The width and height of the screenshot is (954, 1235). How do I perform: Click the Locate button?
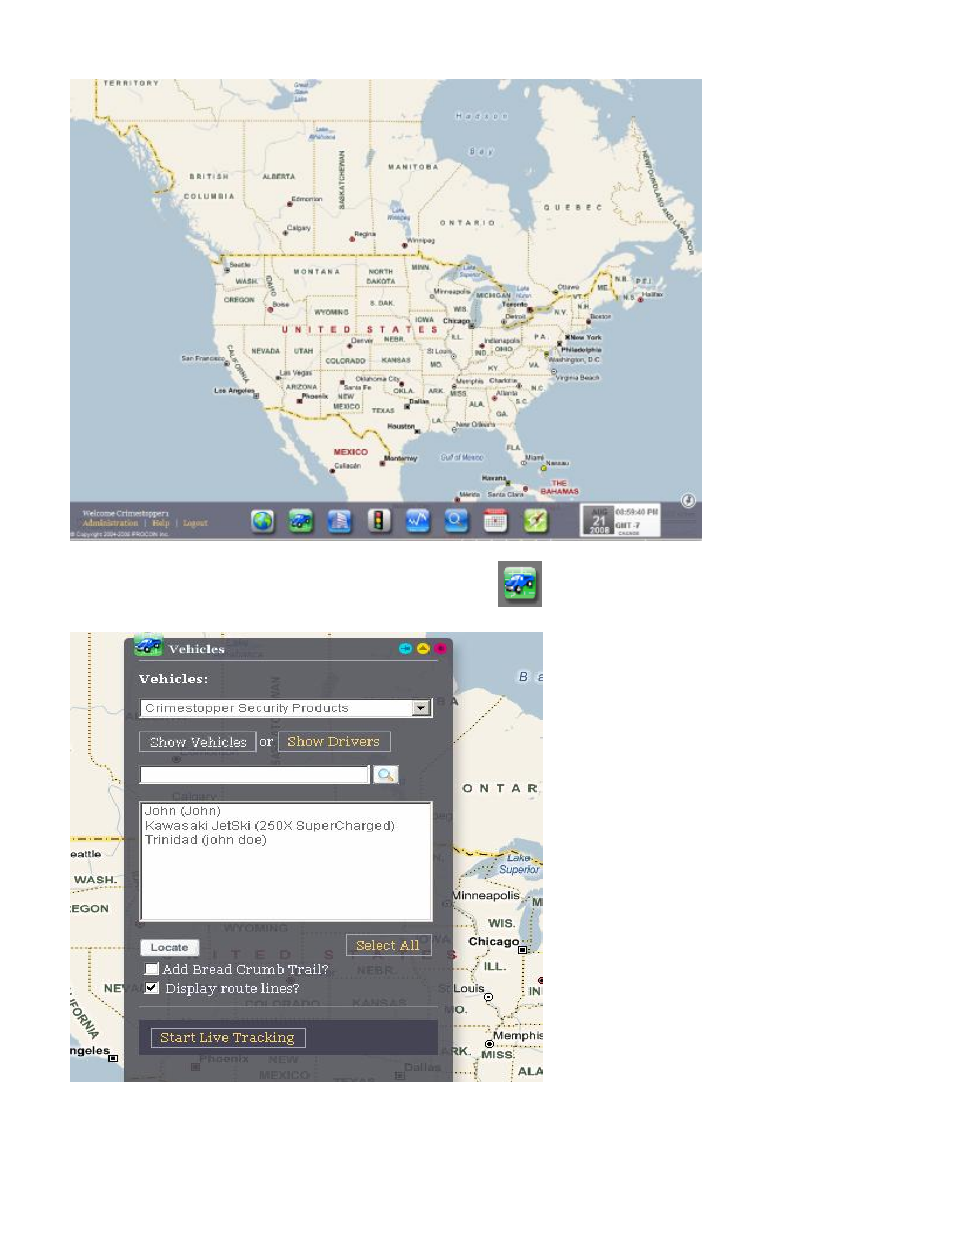tap(170, 947)
